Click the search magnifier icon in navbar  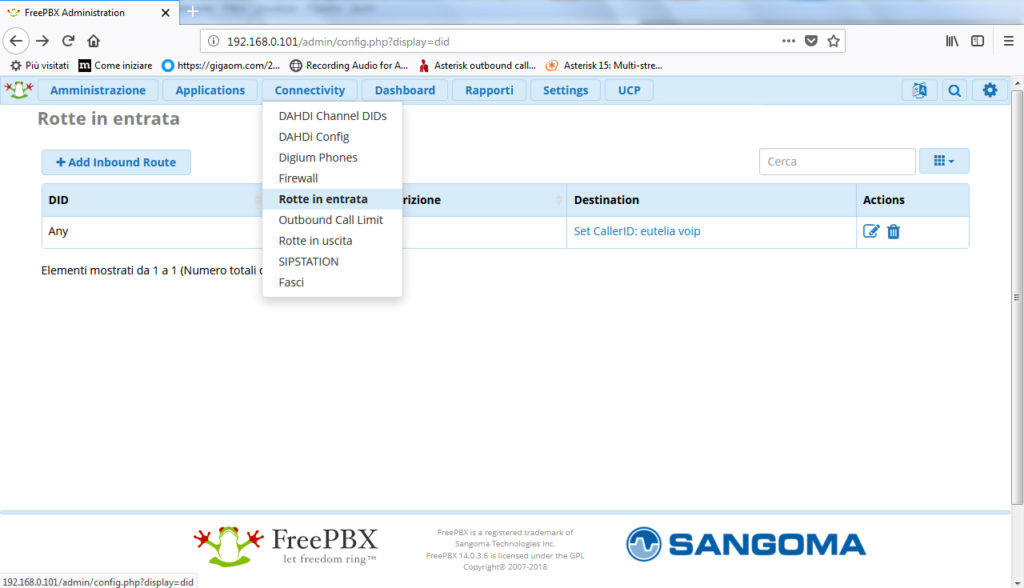click(x=955, y=90)
